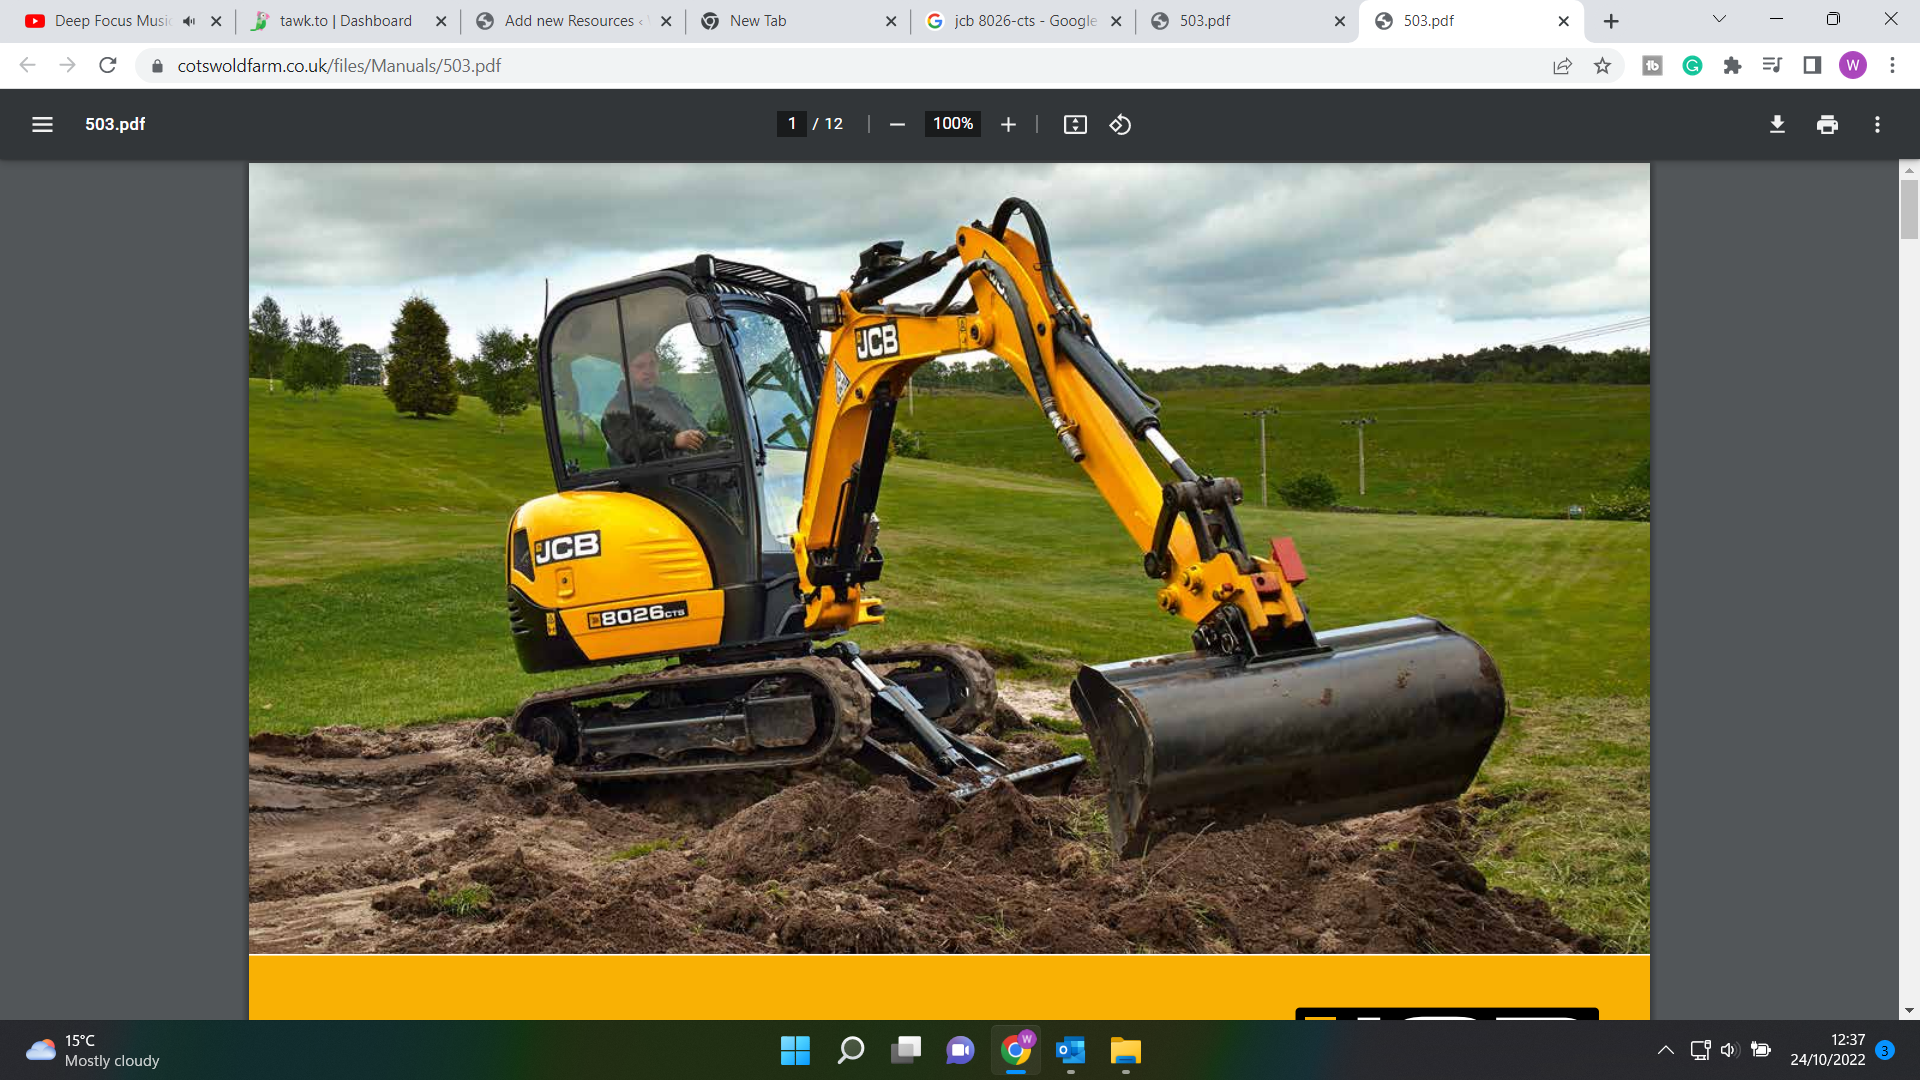Open File Explorer from taskbar

pos(1125,1050)
